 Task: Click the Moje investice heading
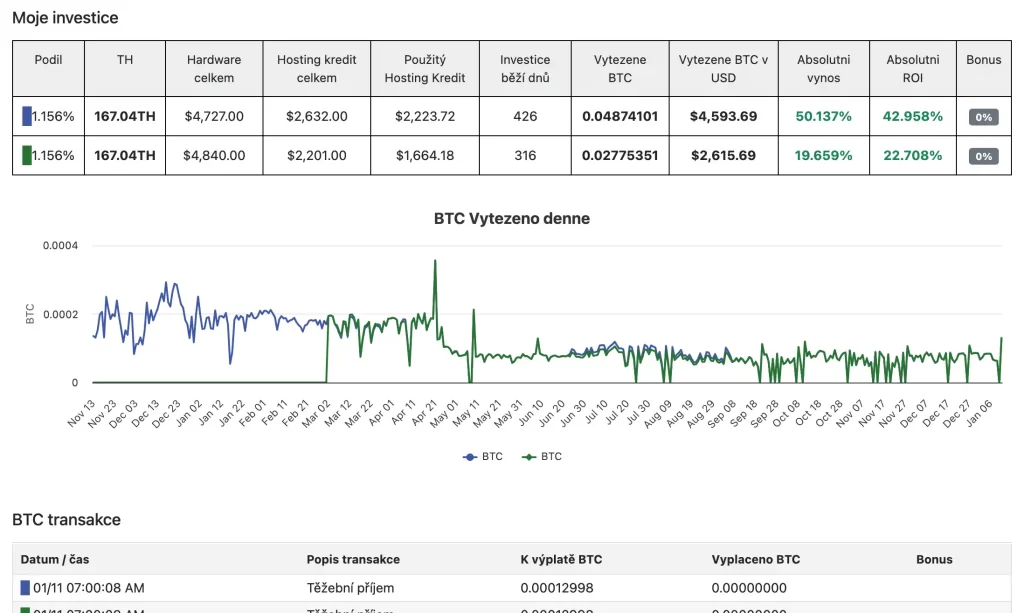(x=65, y=18)
